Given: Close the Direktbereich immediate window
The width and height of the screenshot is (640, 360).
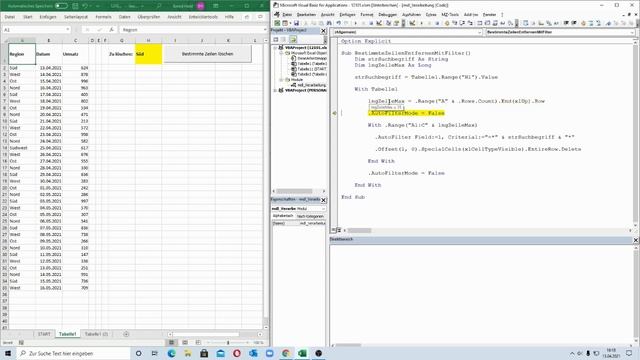Looking at the screenshot, I should coord(636,240).
